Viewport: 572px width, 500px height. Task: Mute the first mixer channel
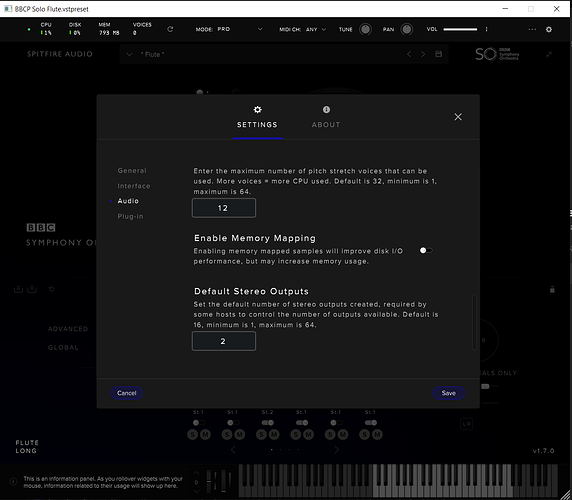(x=205, y=434)
